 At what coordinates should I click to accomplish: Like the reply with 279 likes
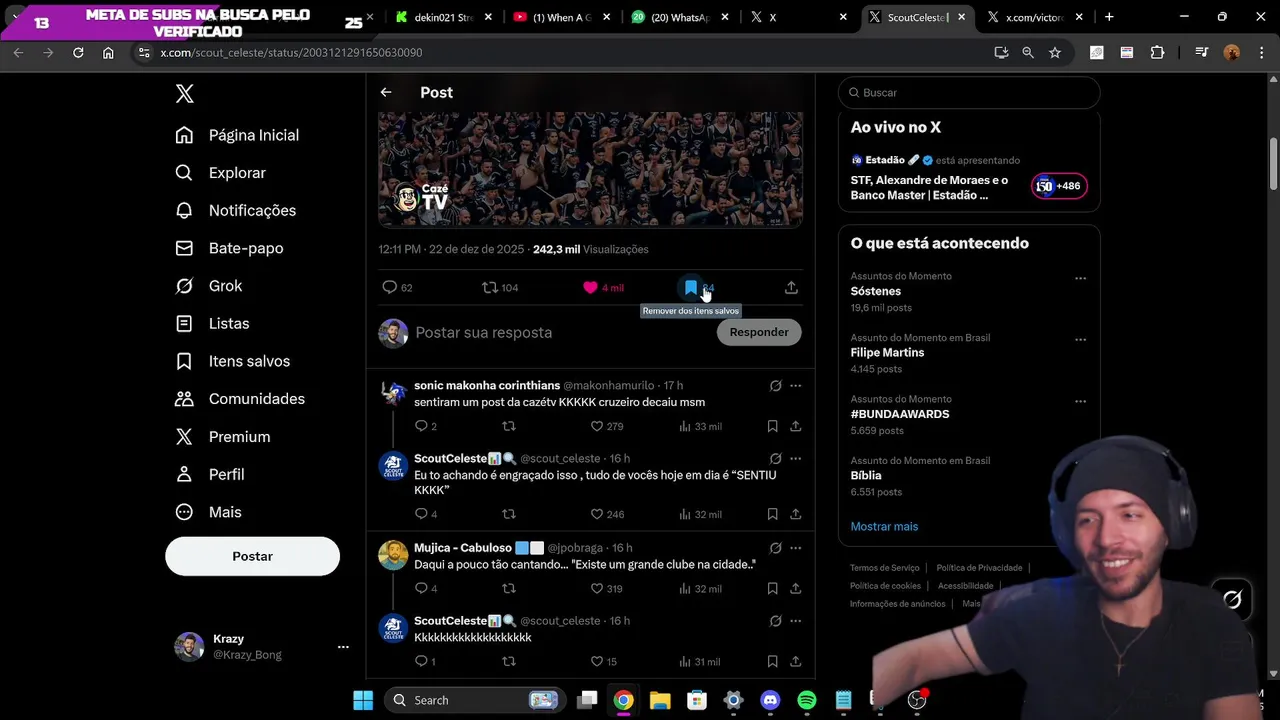(597, 426)
